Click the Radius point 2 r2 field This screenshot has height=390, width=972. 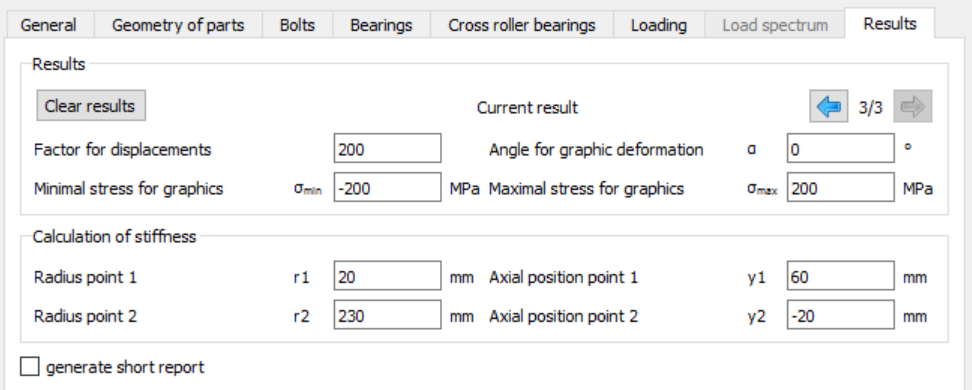click(x=387, y=316)
